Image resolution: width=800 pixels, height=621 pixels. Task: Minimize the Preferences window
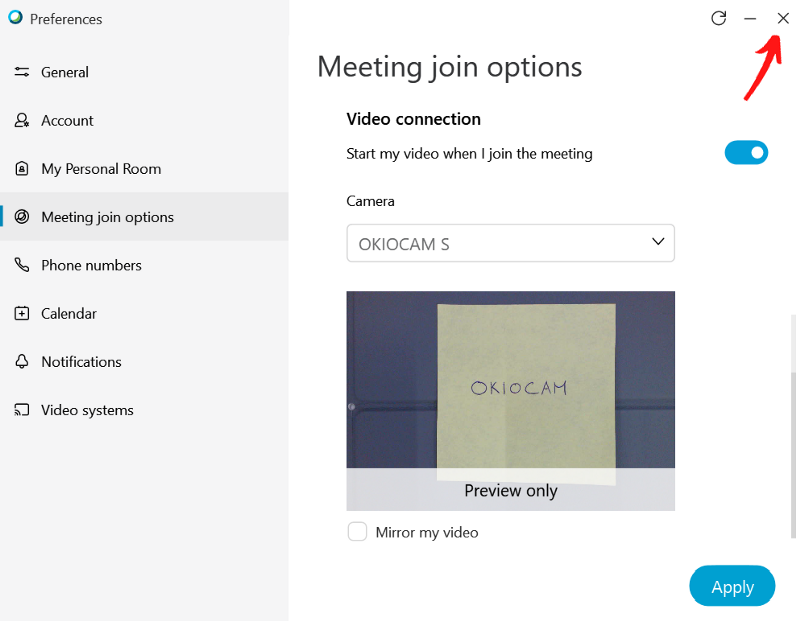point(750,18)
